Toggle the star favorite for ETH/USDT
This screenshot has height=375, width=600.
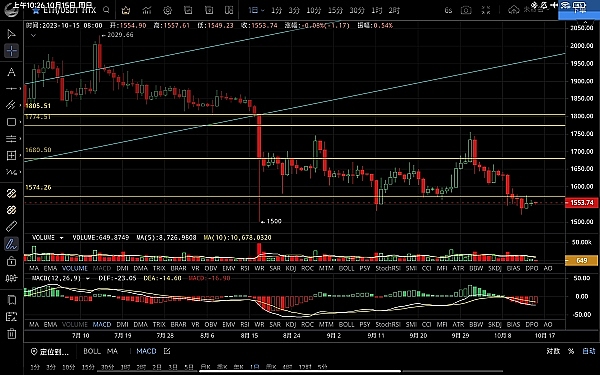(36, 10)
